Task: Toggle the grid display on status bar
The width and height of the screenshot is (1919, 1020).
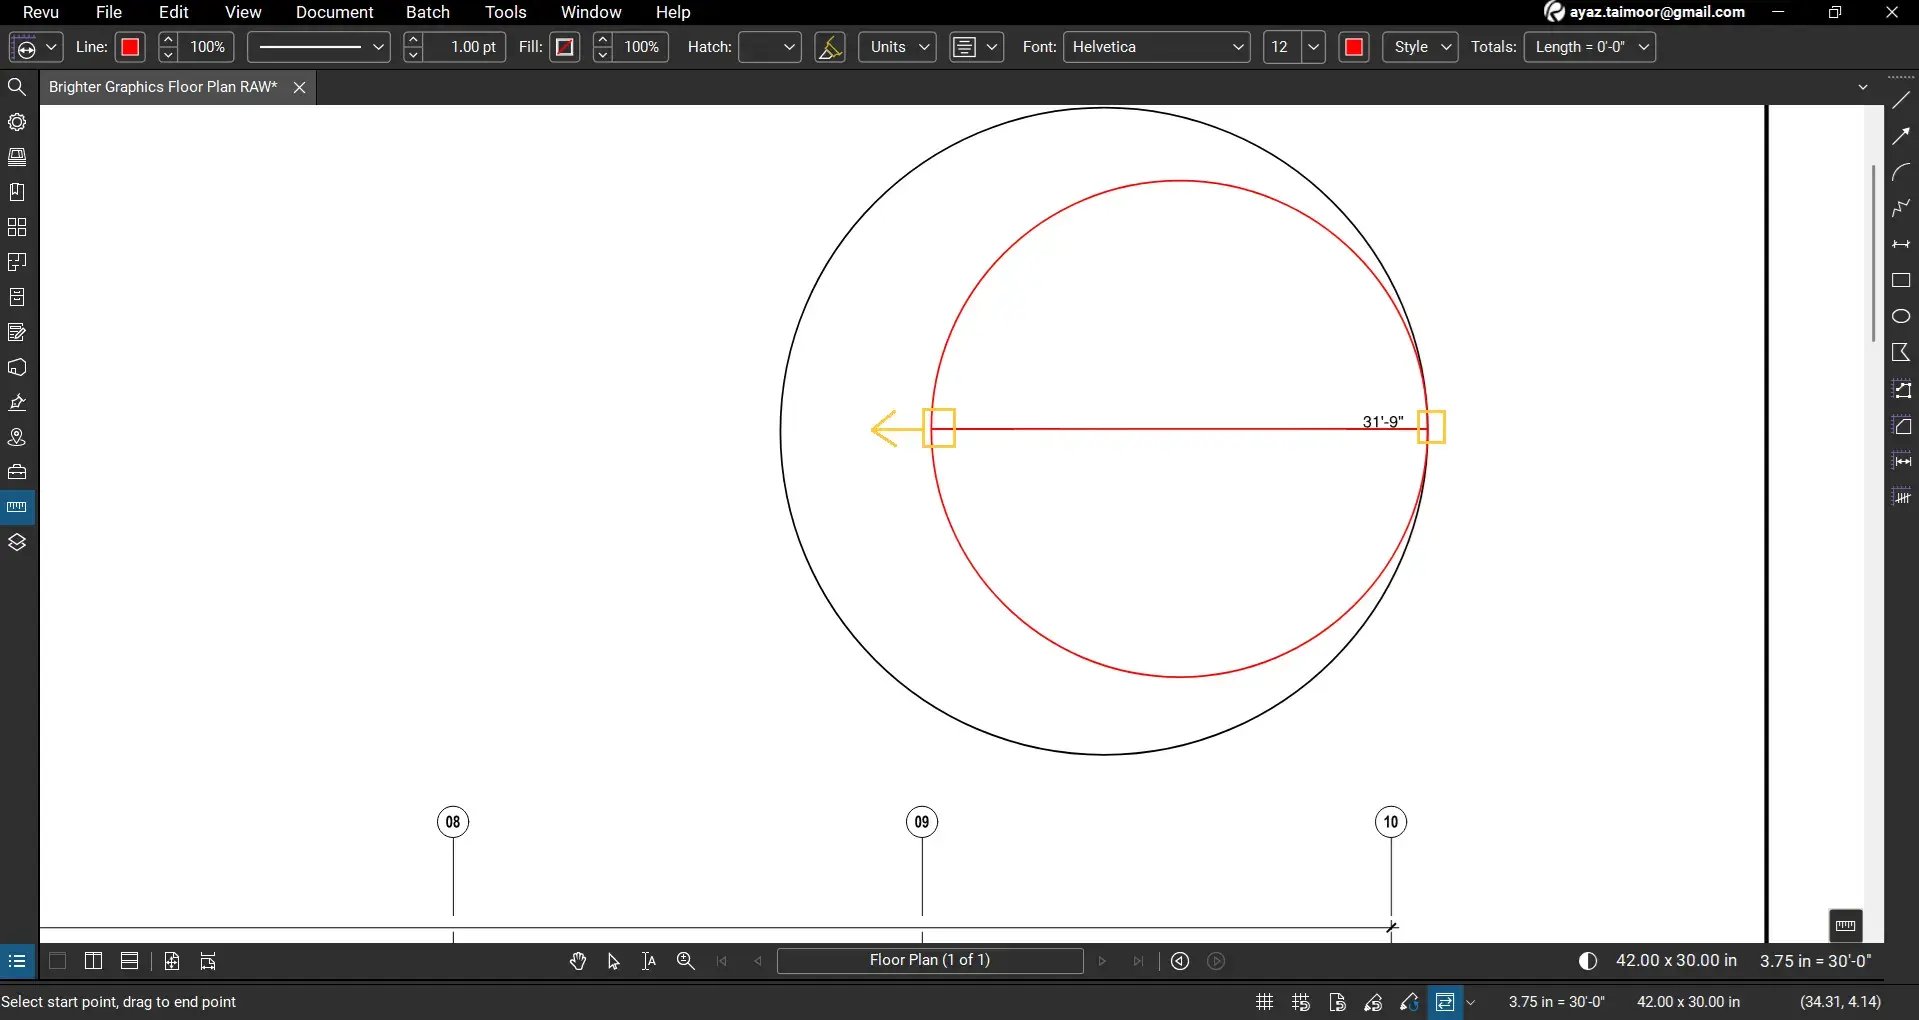Action: pos(1262,1002)
